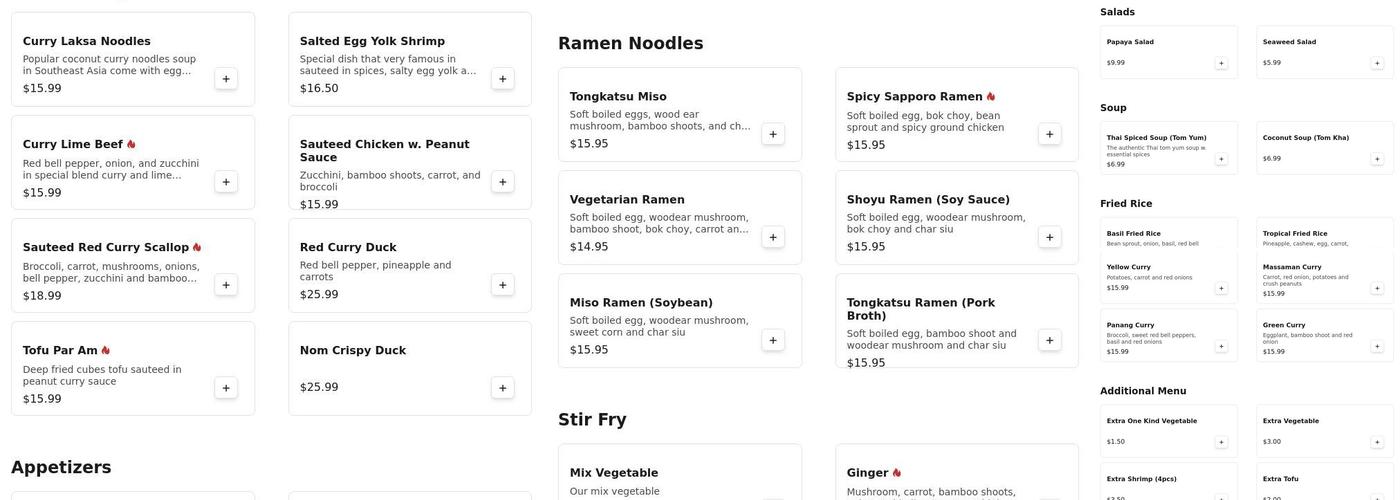This screenshot has height=500, width=1400.
Task: Add Sauteed Red Curry Scallop to order
Action: coord(226,285)
